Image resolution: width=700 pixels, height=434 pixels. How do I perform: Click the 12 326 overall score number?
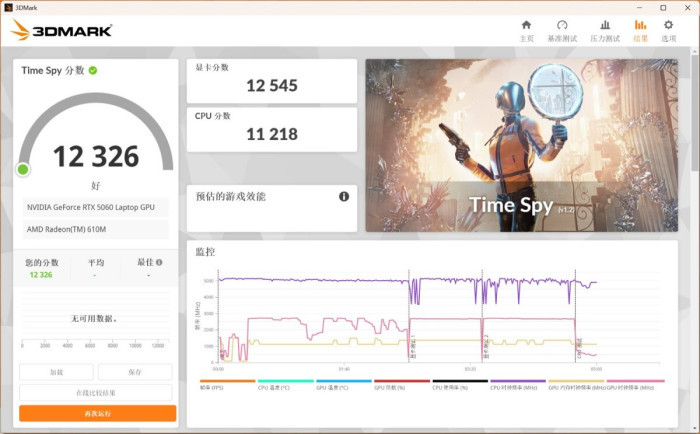point(96,157)
